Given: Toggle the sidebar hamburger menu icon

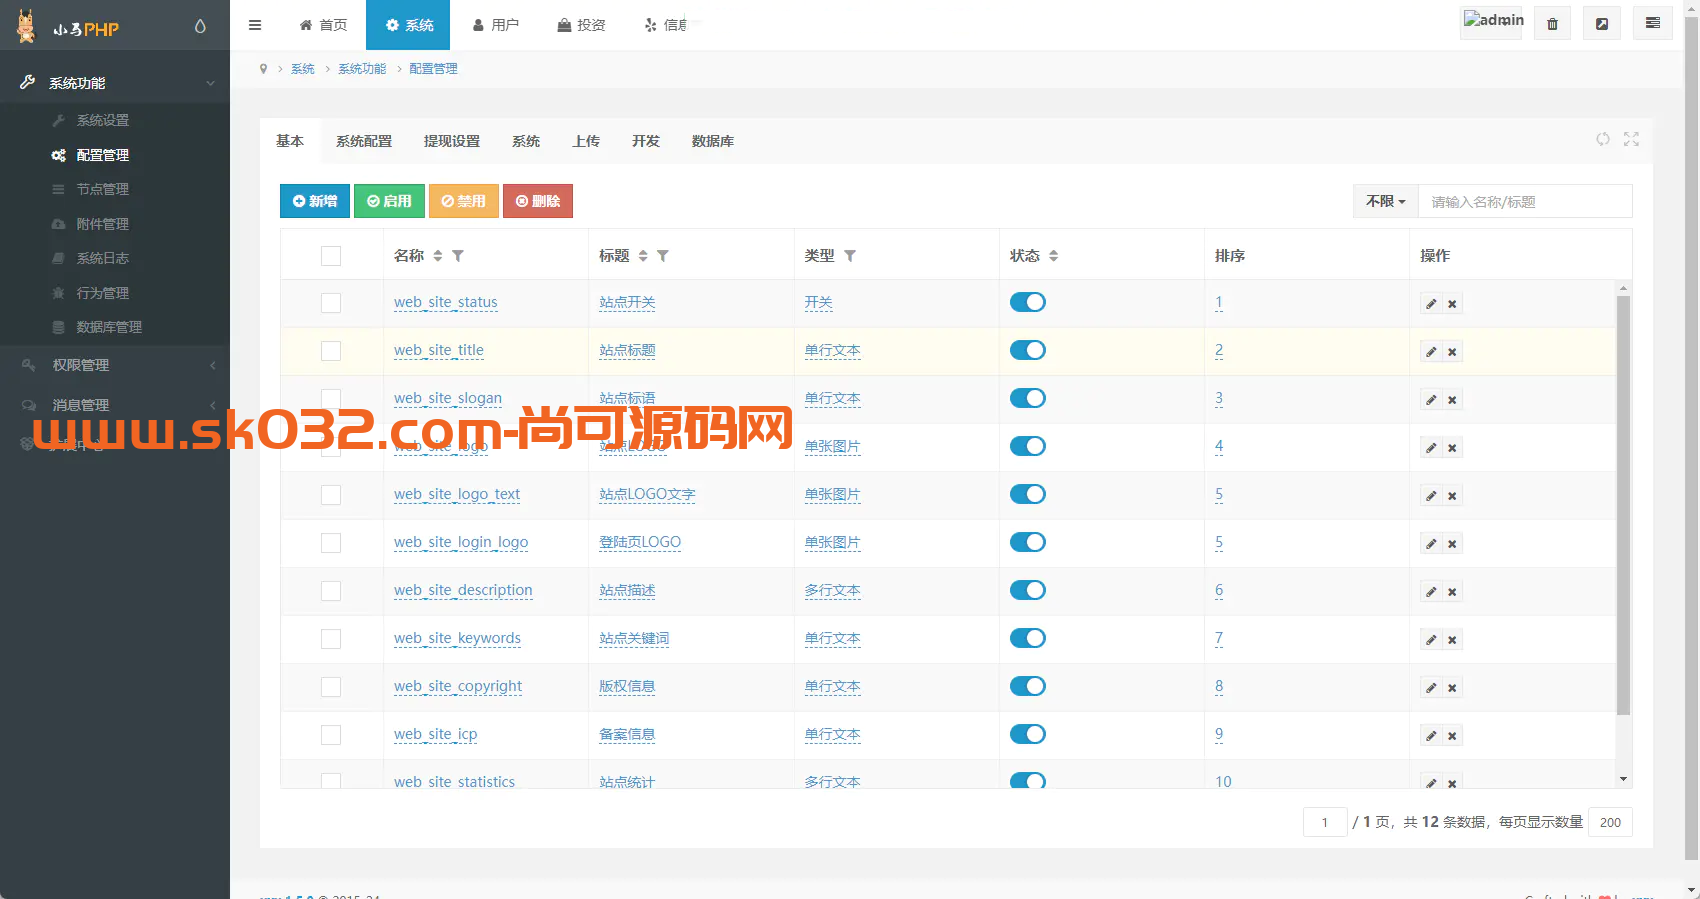Looking at the screenshot, I should (255, 25).
